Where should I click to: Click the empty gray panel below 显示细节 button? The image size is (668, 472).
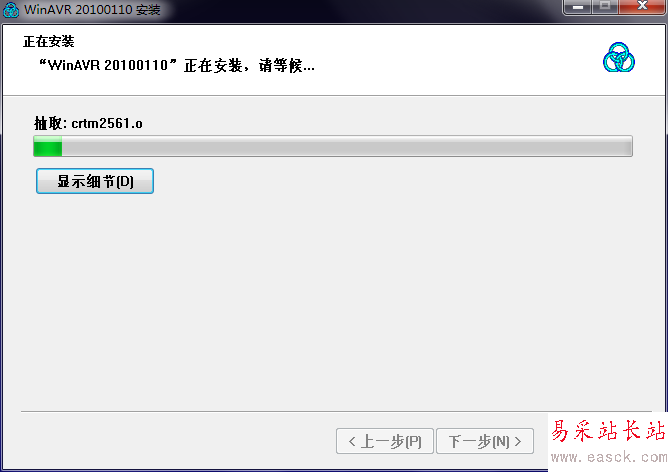[332, 298]
